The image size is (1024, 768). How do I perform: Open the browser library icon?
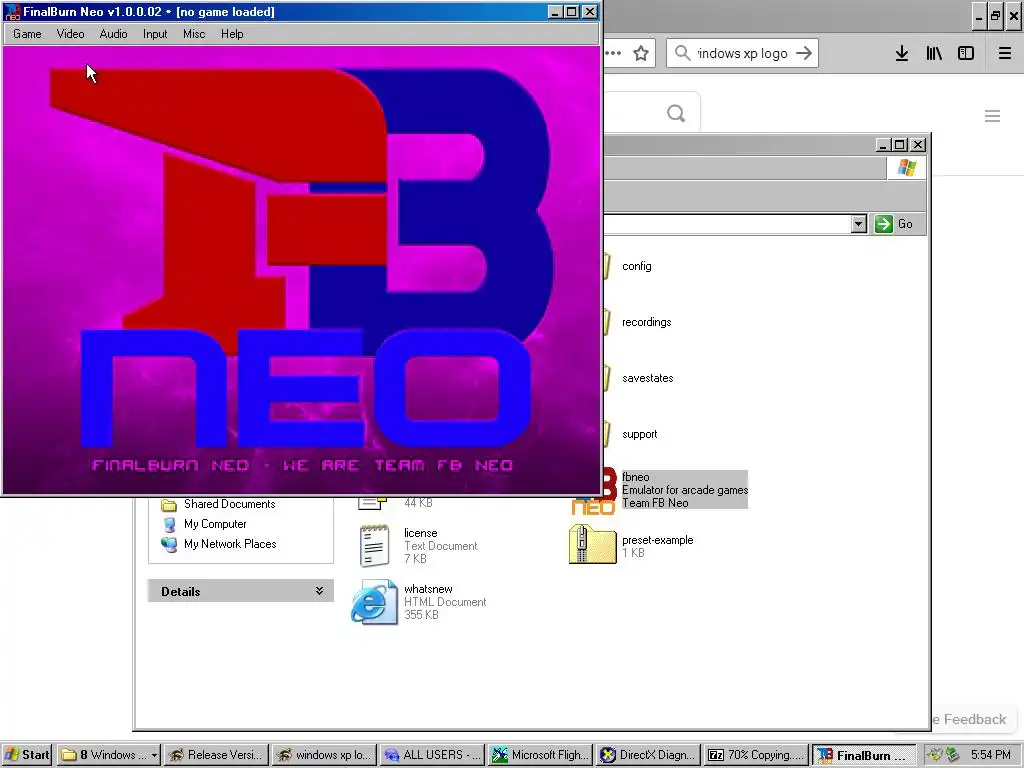click(934, 54)
